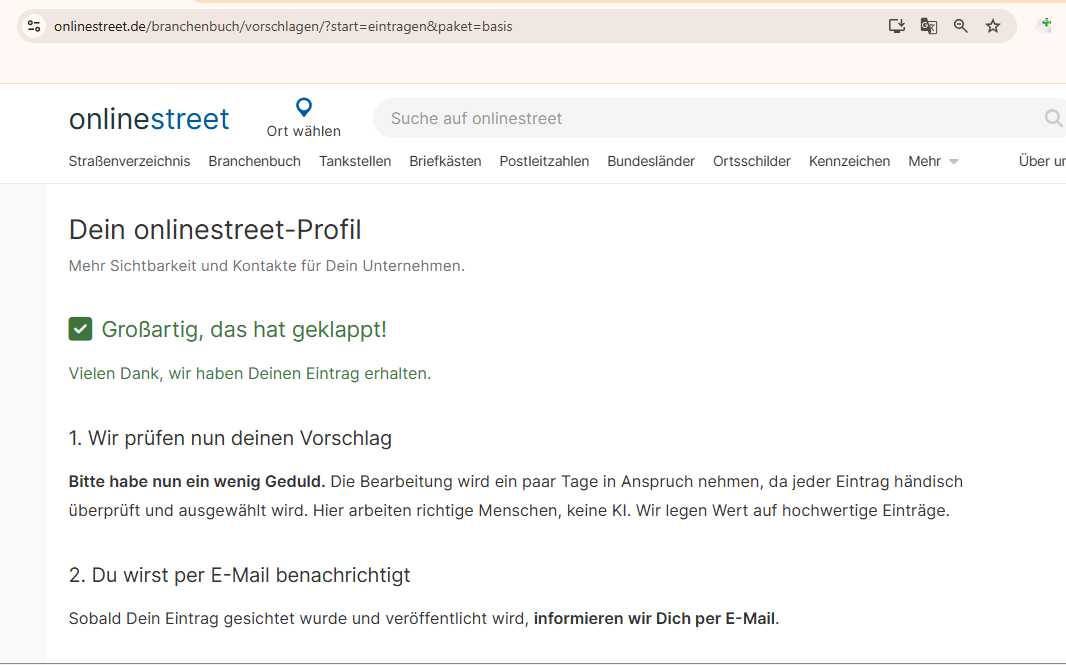Click the install app icon in address bar
The height and width of the screenshot is (665, 1066).
[x=897, y=27]
